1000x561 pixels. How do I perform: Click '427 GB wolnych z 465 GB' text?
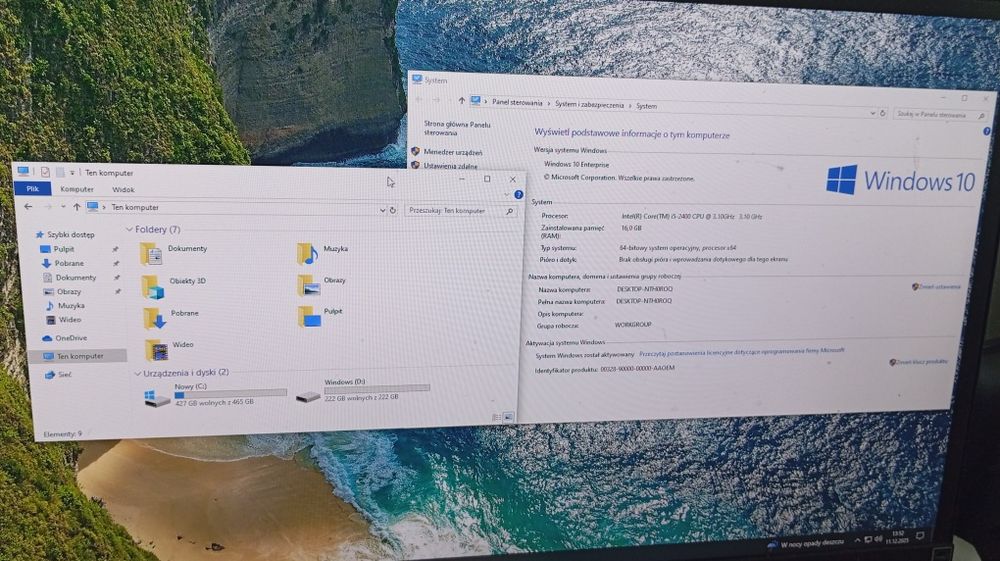(214, 403)
